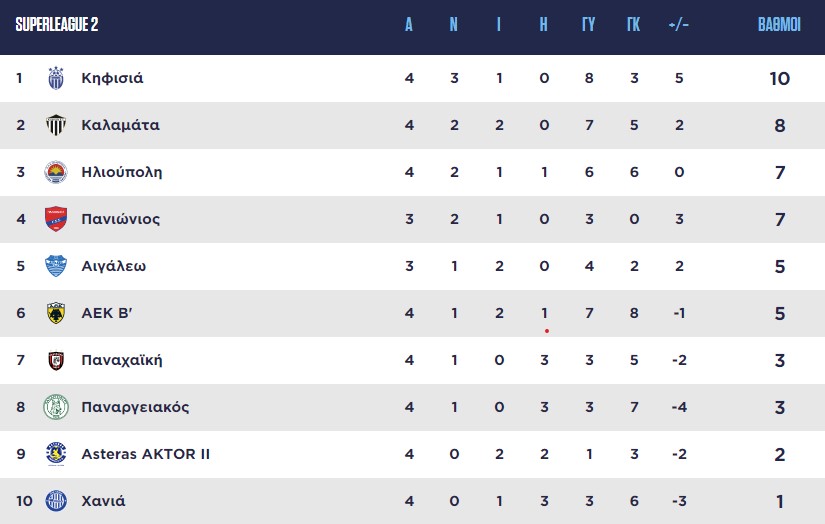Sort by the ΒΑΘΜΟΙ column header
825x524 pixels.
click(x=779, y=25)
